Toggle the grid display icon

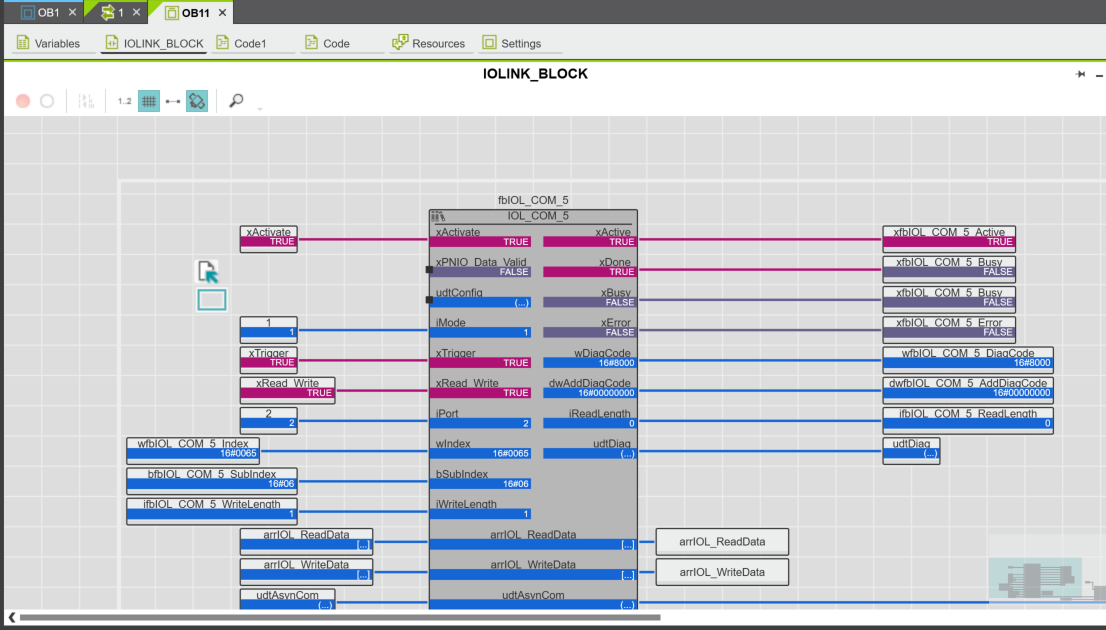[148, 101]
